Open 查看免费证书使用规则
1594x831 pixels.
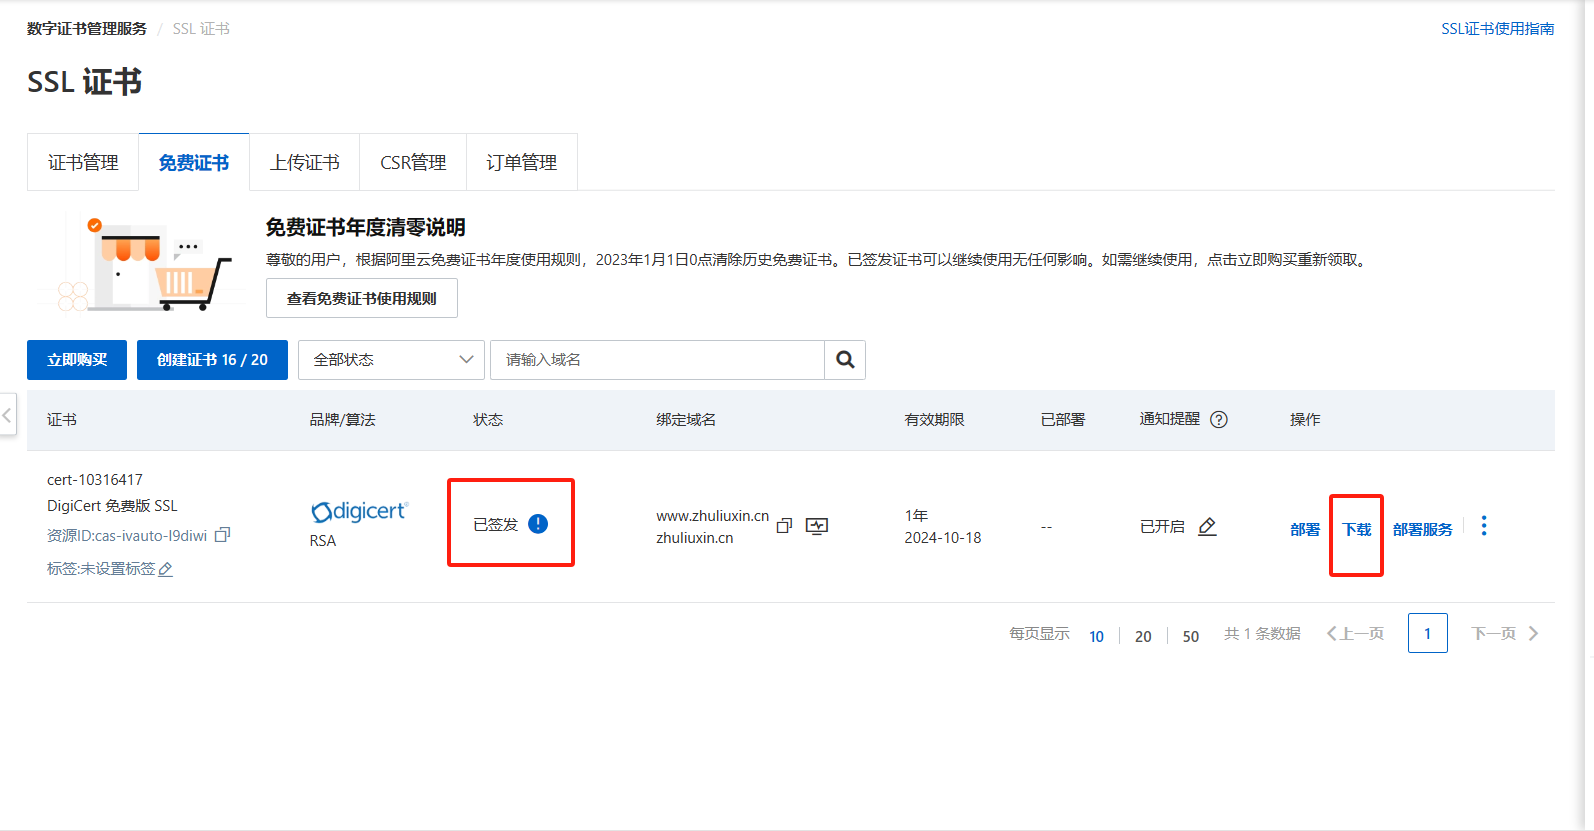coord(362,298)
